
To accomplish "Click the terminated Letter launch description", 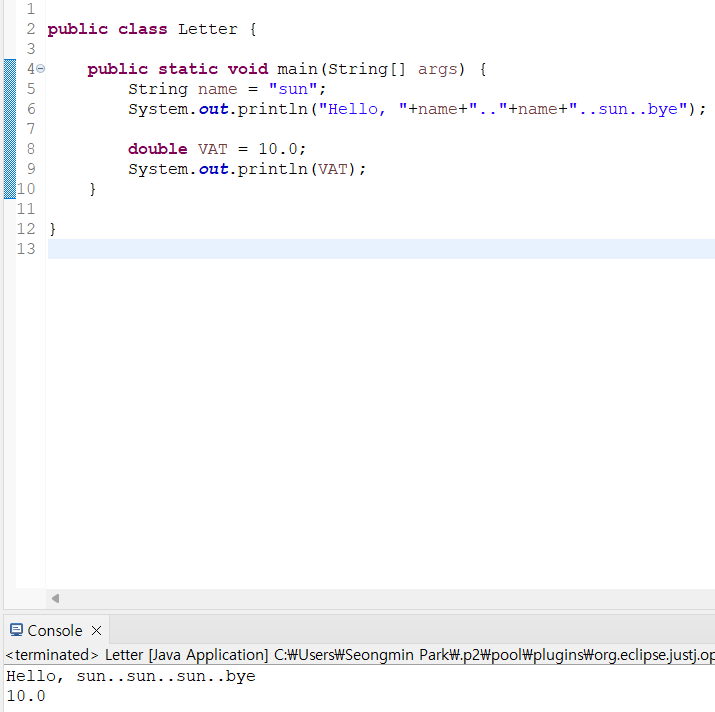I will point(359,655).
